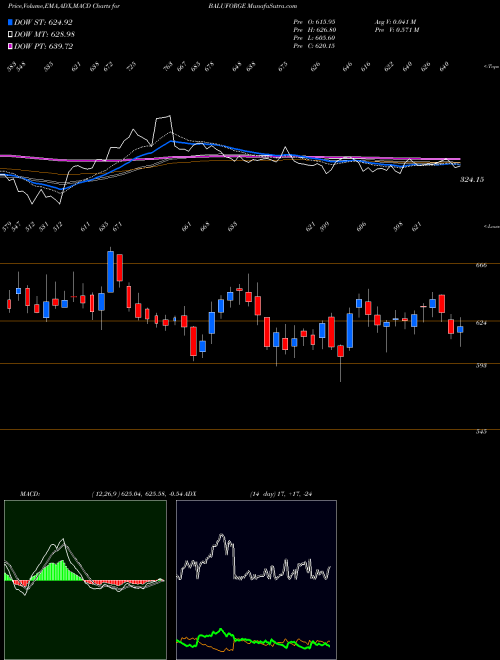The width and height of the screenshot is (500, 660).
Task: Open the MACD histogram panel
Action: [x=85, y=580]
